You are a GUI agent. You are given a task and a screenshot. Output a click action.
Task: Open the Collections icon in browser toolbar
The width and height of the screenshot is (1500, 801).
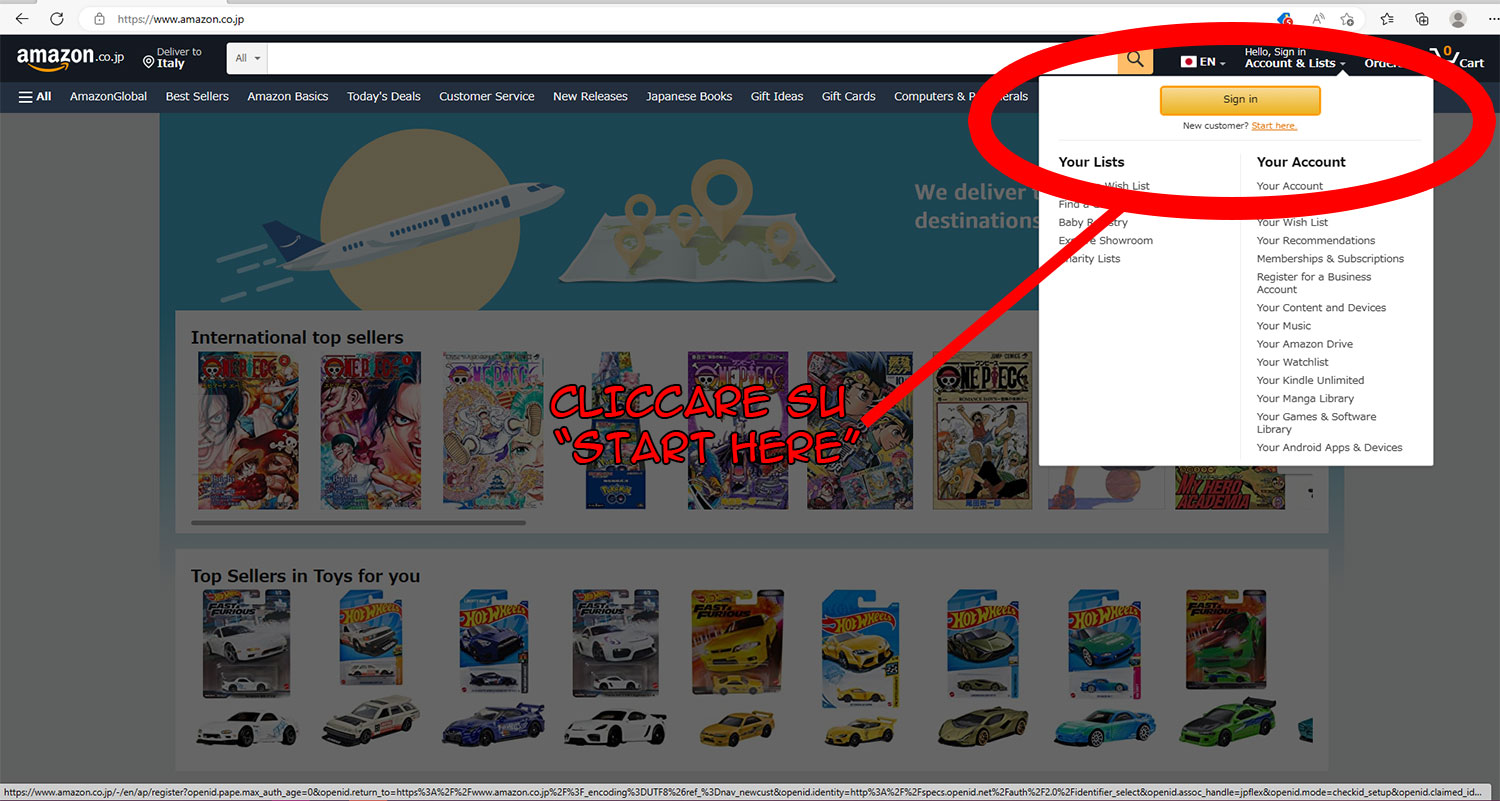1422,19
